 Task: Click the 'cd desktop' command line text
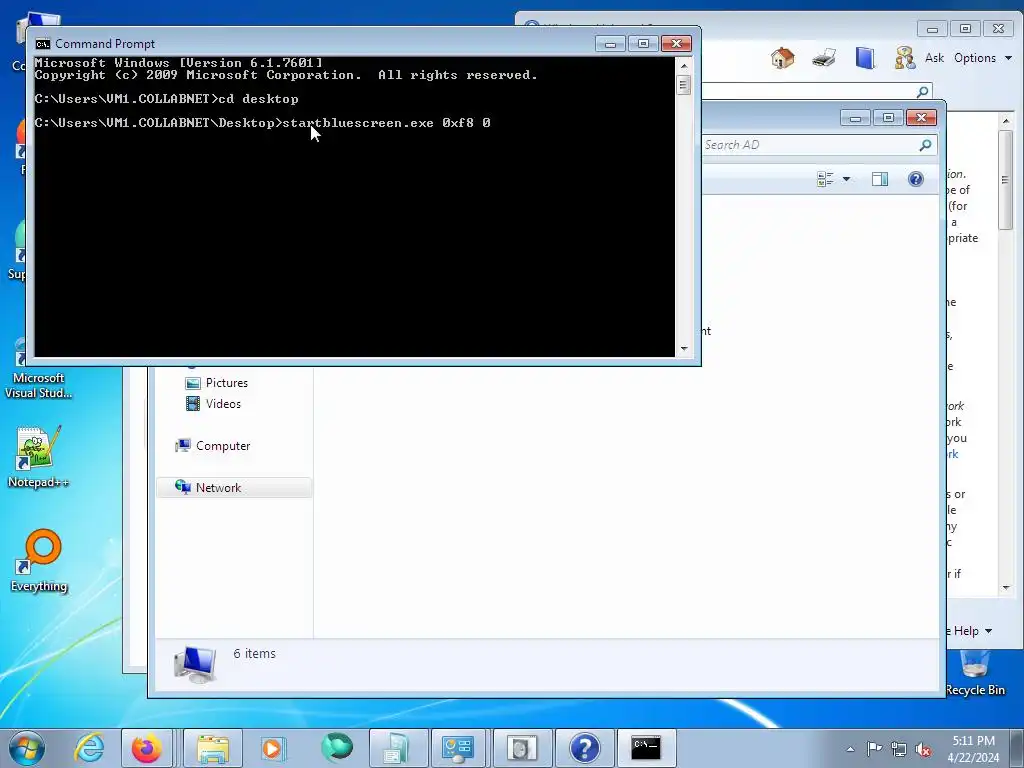(x=259, y=99)
